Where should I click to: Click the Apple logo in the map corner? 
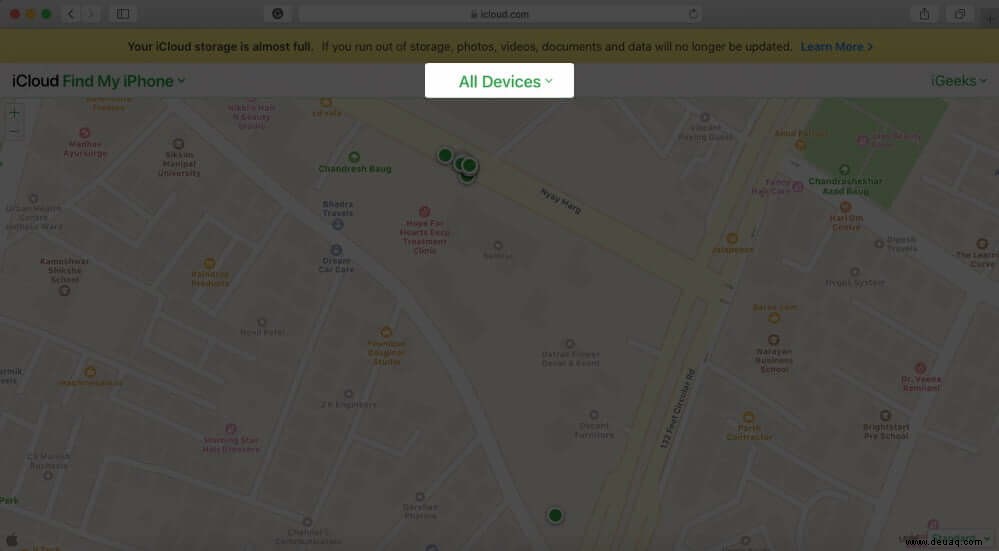12,540
